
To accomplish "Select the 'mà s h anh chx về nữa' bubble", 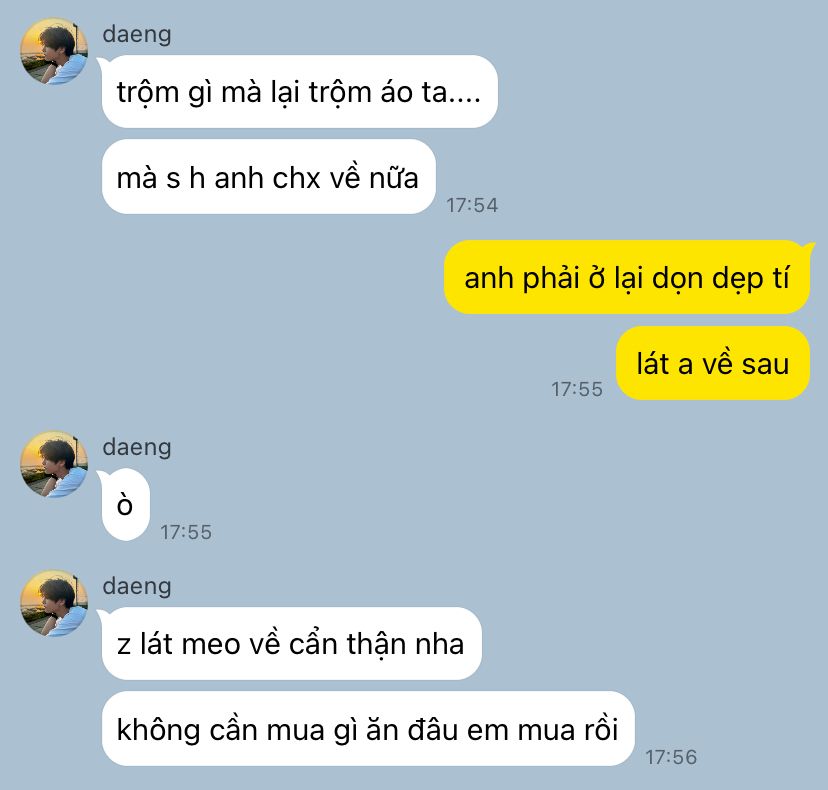I will pyautogui.click(x=268, y=177).
